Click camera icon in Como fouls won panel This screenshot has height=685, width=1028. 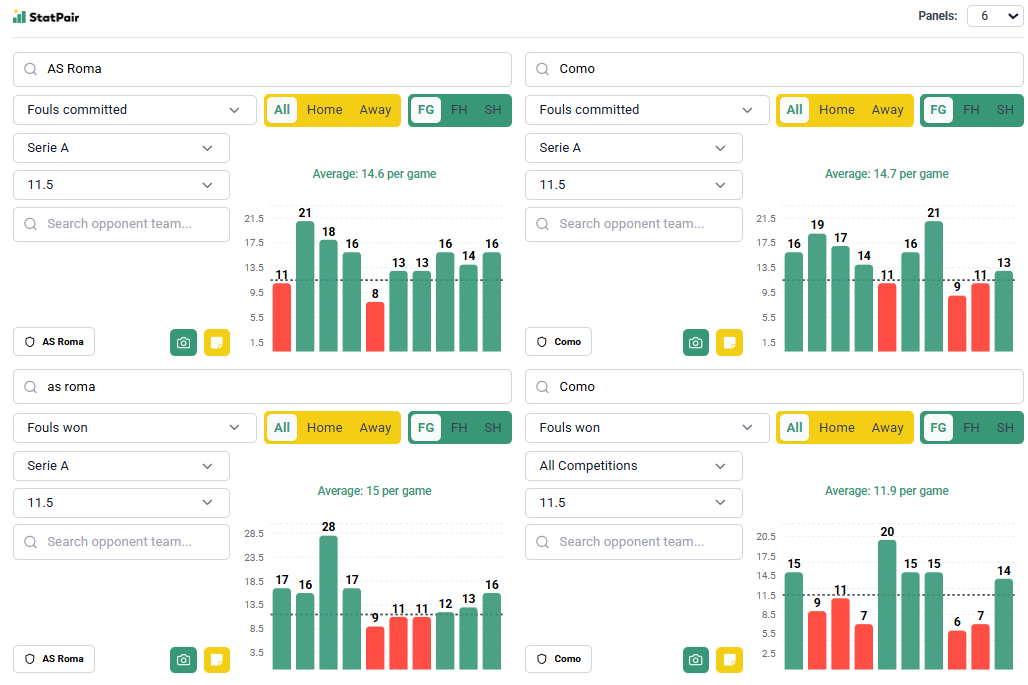coord(695,660)
